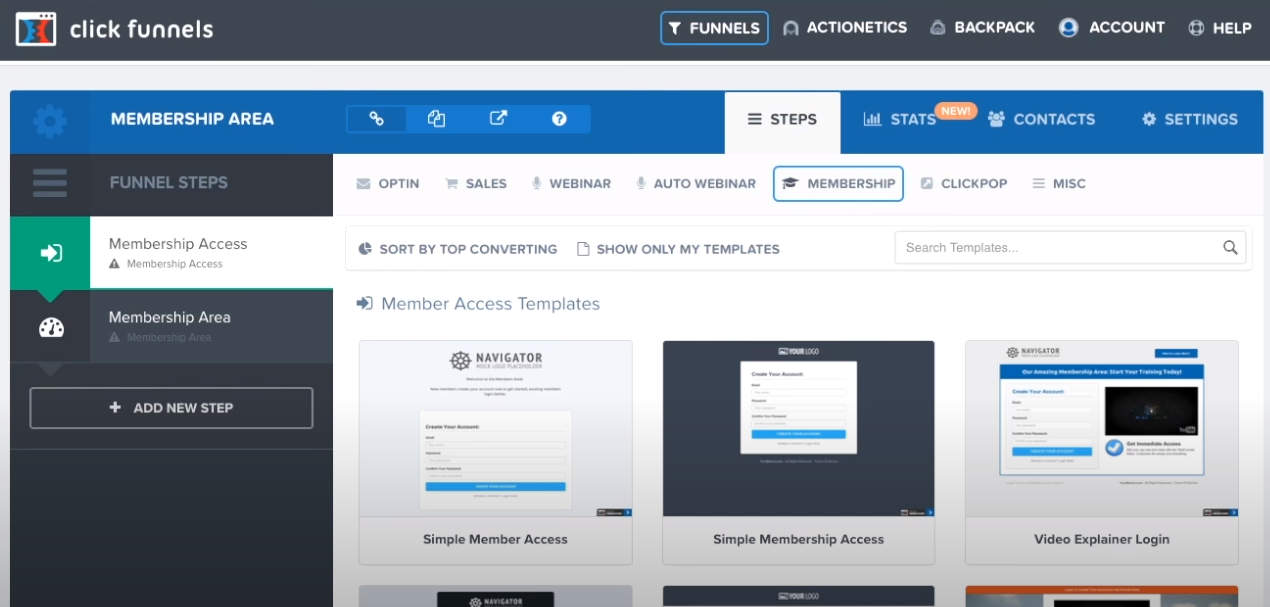Viewport: 1270px width, 607px height.
Task: Filter templates by Optin
Action: coord(388,184)
